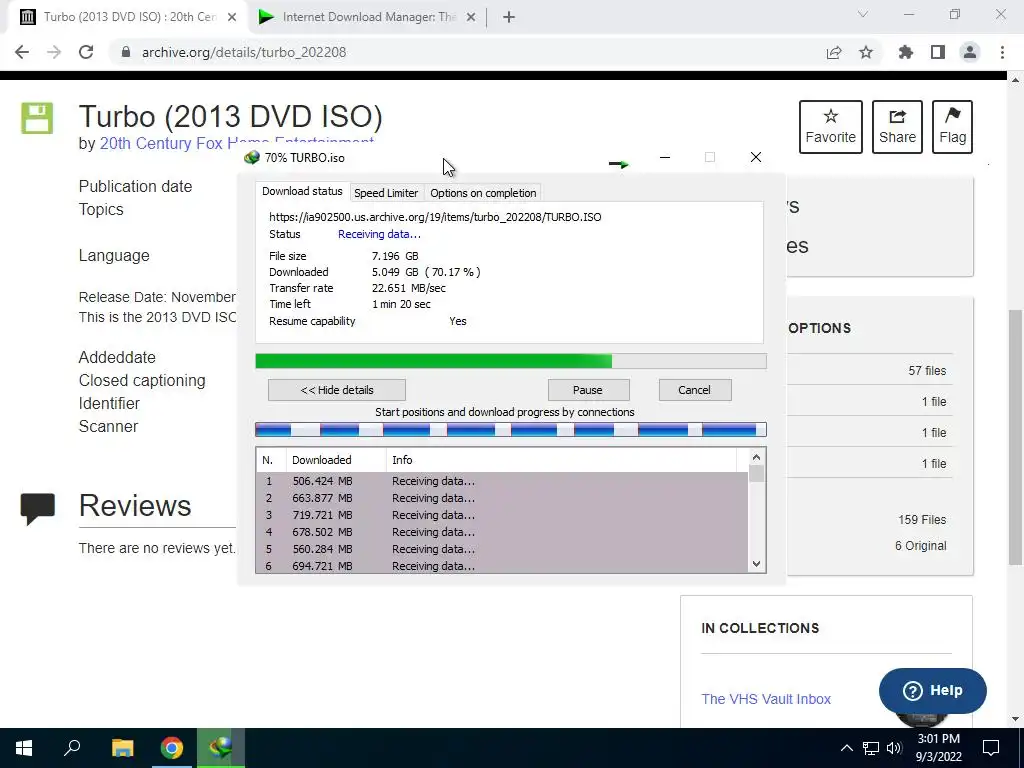Image resolution: width=1024 pixels, height=768 pixels.
Task: Open the 6 Original link
Action: click(x=920, y=546)
